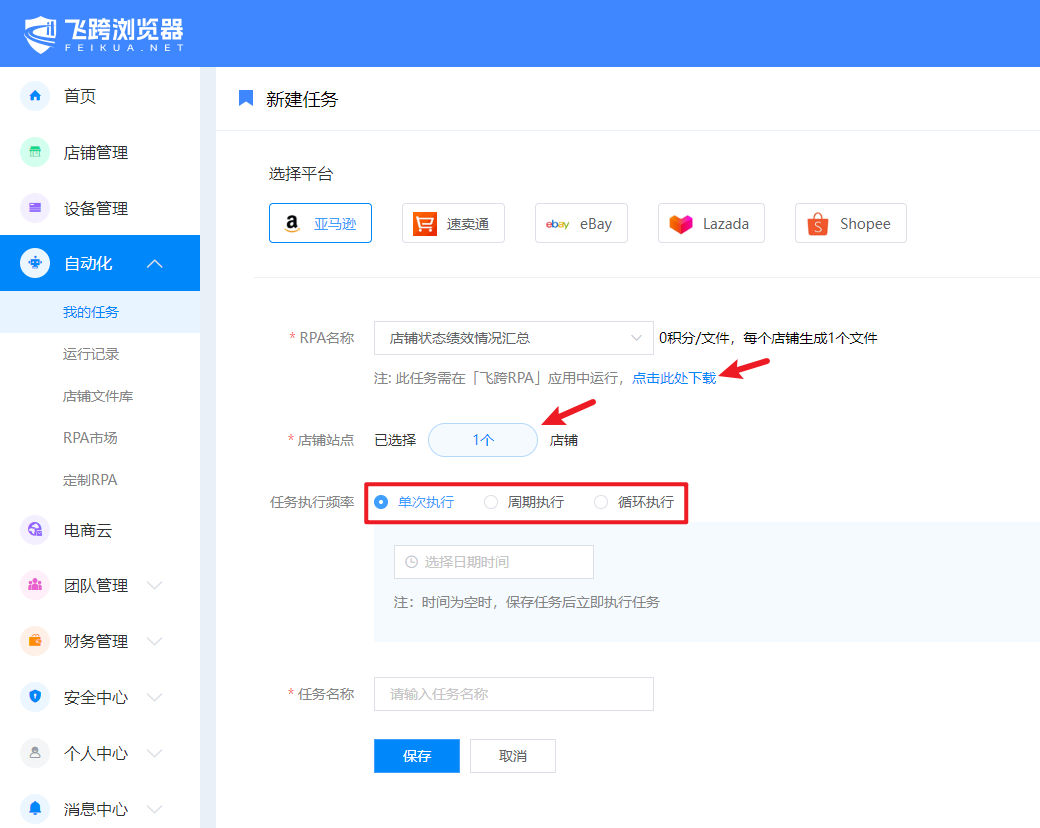Choose the Shopee platform option
This screenshot has width=1040, height=828.
(x=850, y=223)
